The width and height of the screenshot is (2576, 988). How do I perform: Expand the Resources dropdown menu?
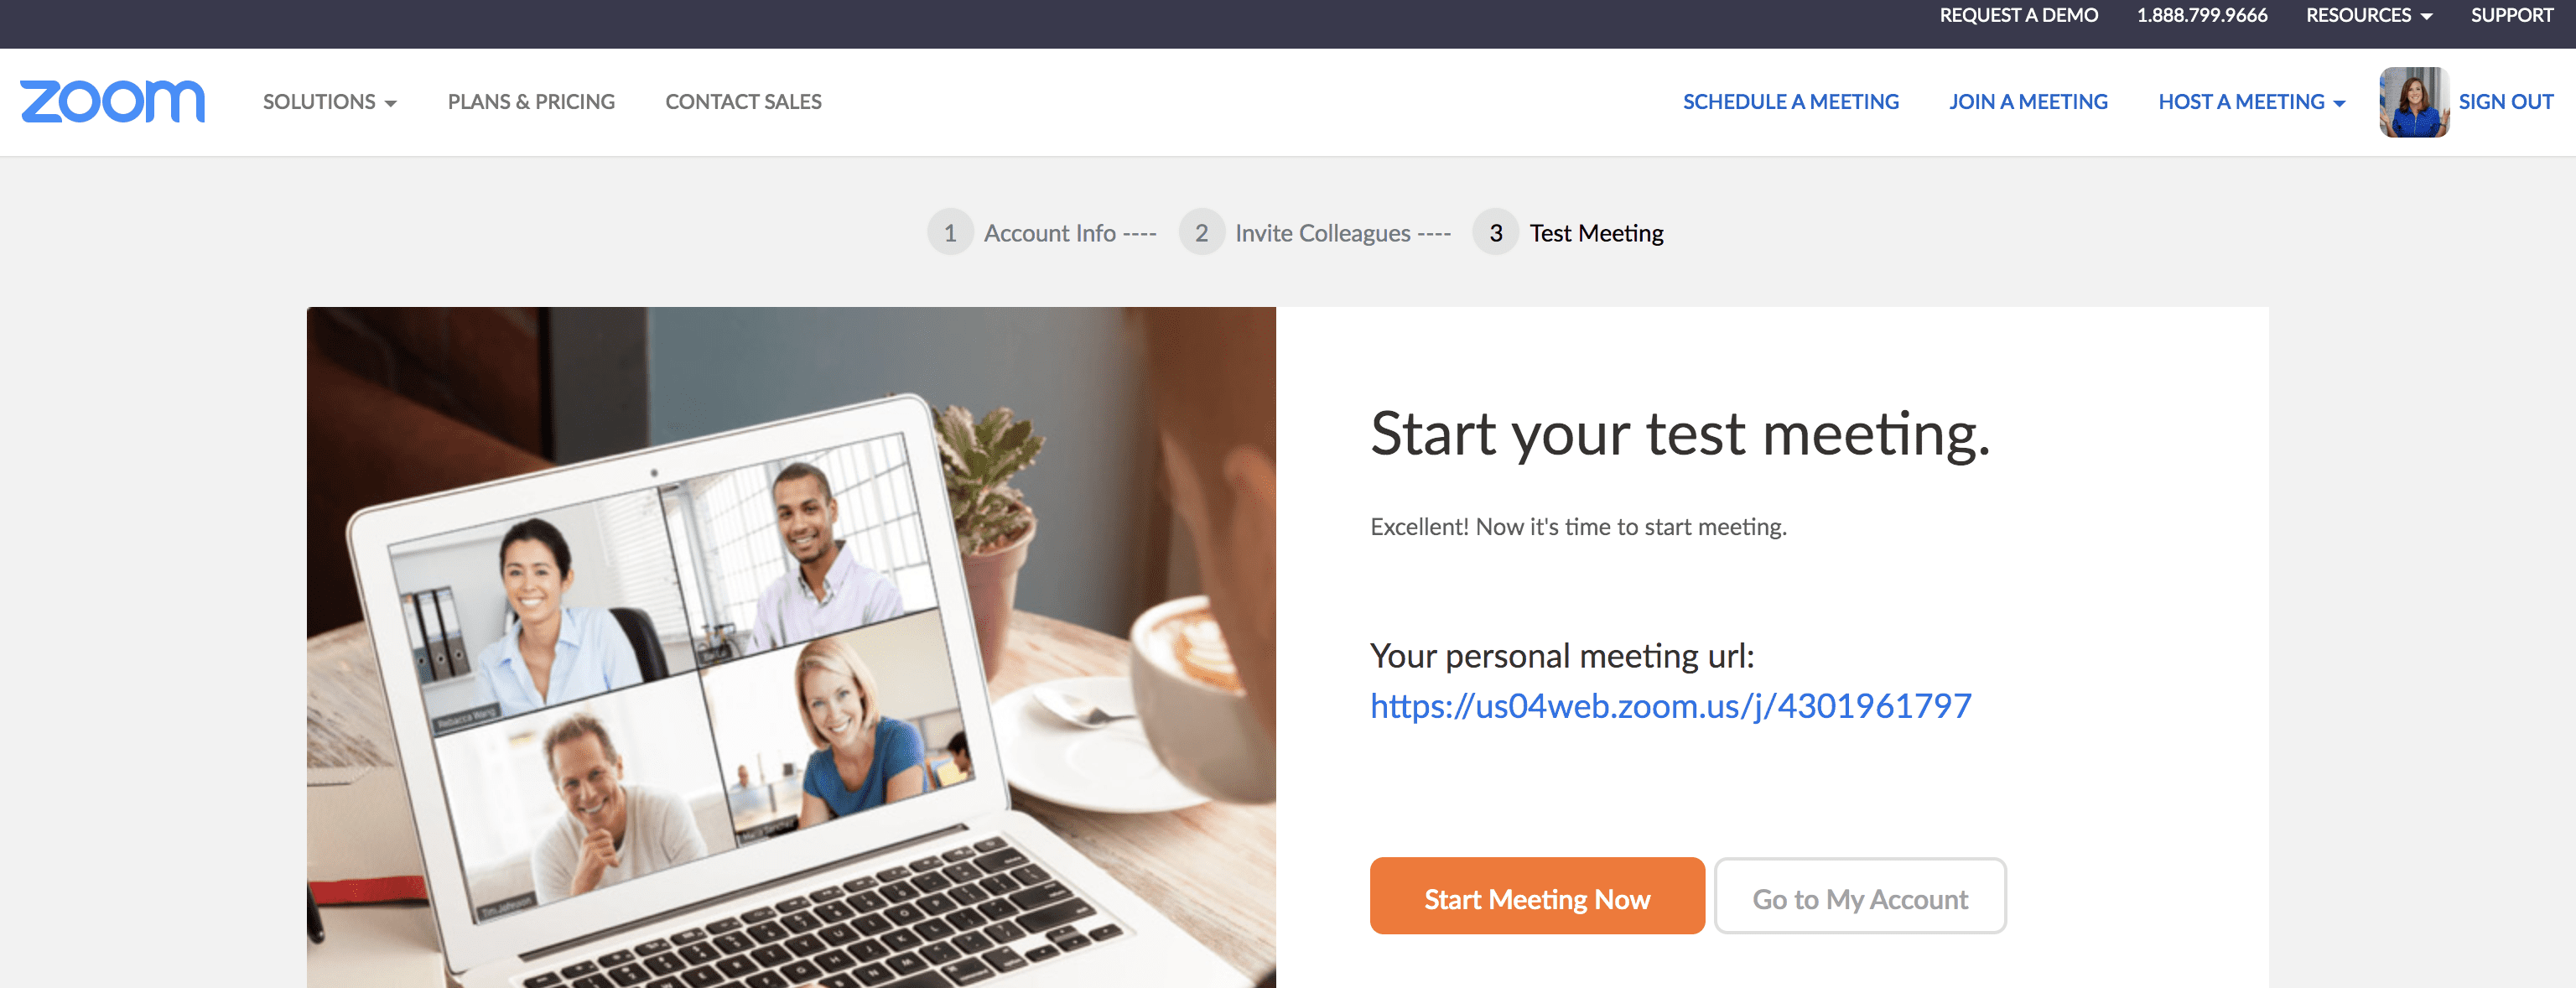click(x=2369, y=15)
